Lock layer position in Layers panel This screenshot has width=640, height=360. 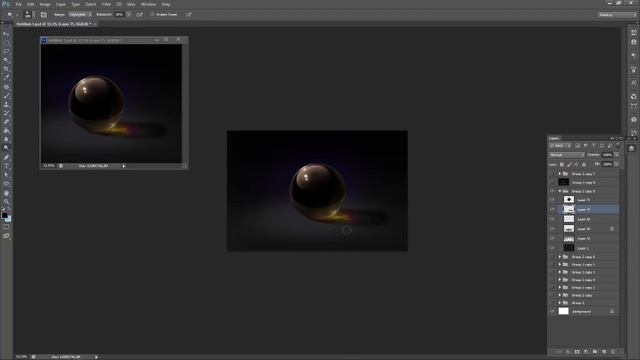click(x=576, y=164)
